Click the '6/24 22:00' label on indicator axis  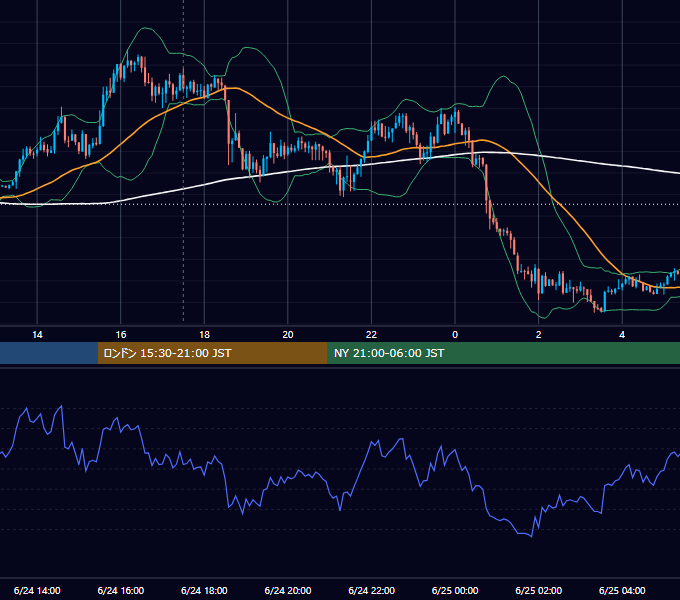tap(372, 590)
